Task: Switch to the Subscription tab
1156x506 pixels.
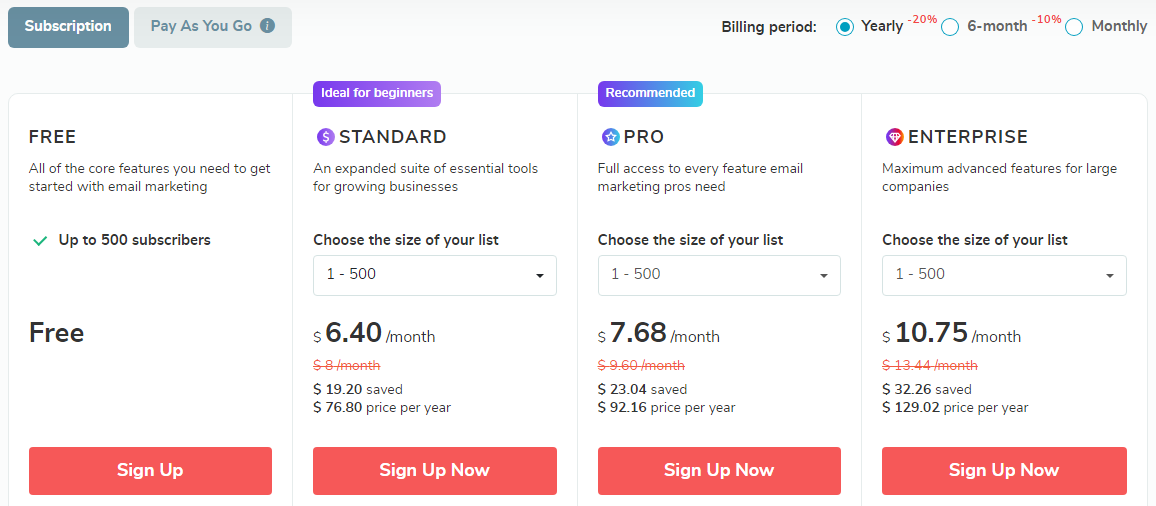Action: pyautogui.click(x=68, y=27)
